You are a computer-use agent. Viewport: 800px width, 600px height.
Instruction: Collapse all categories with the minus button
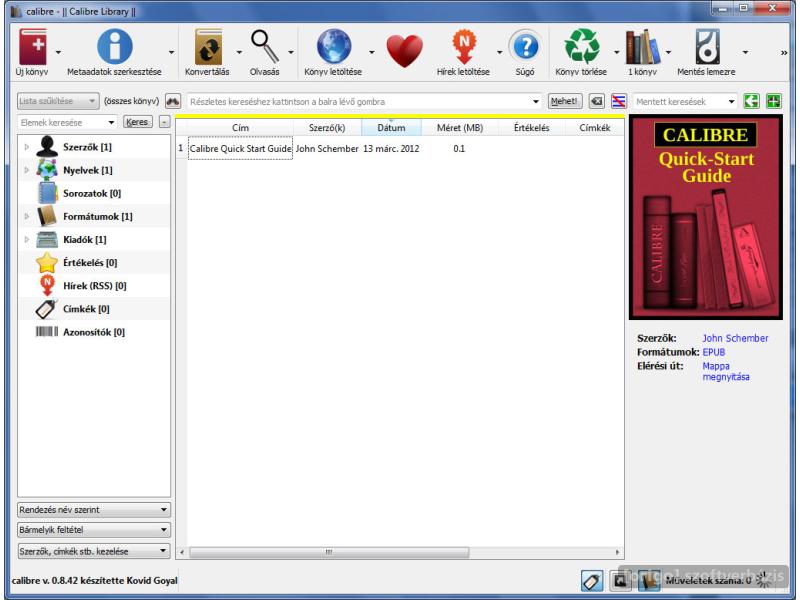point(164,122)
